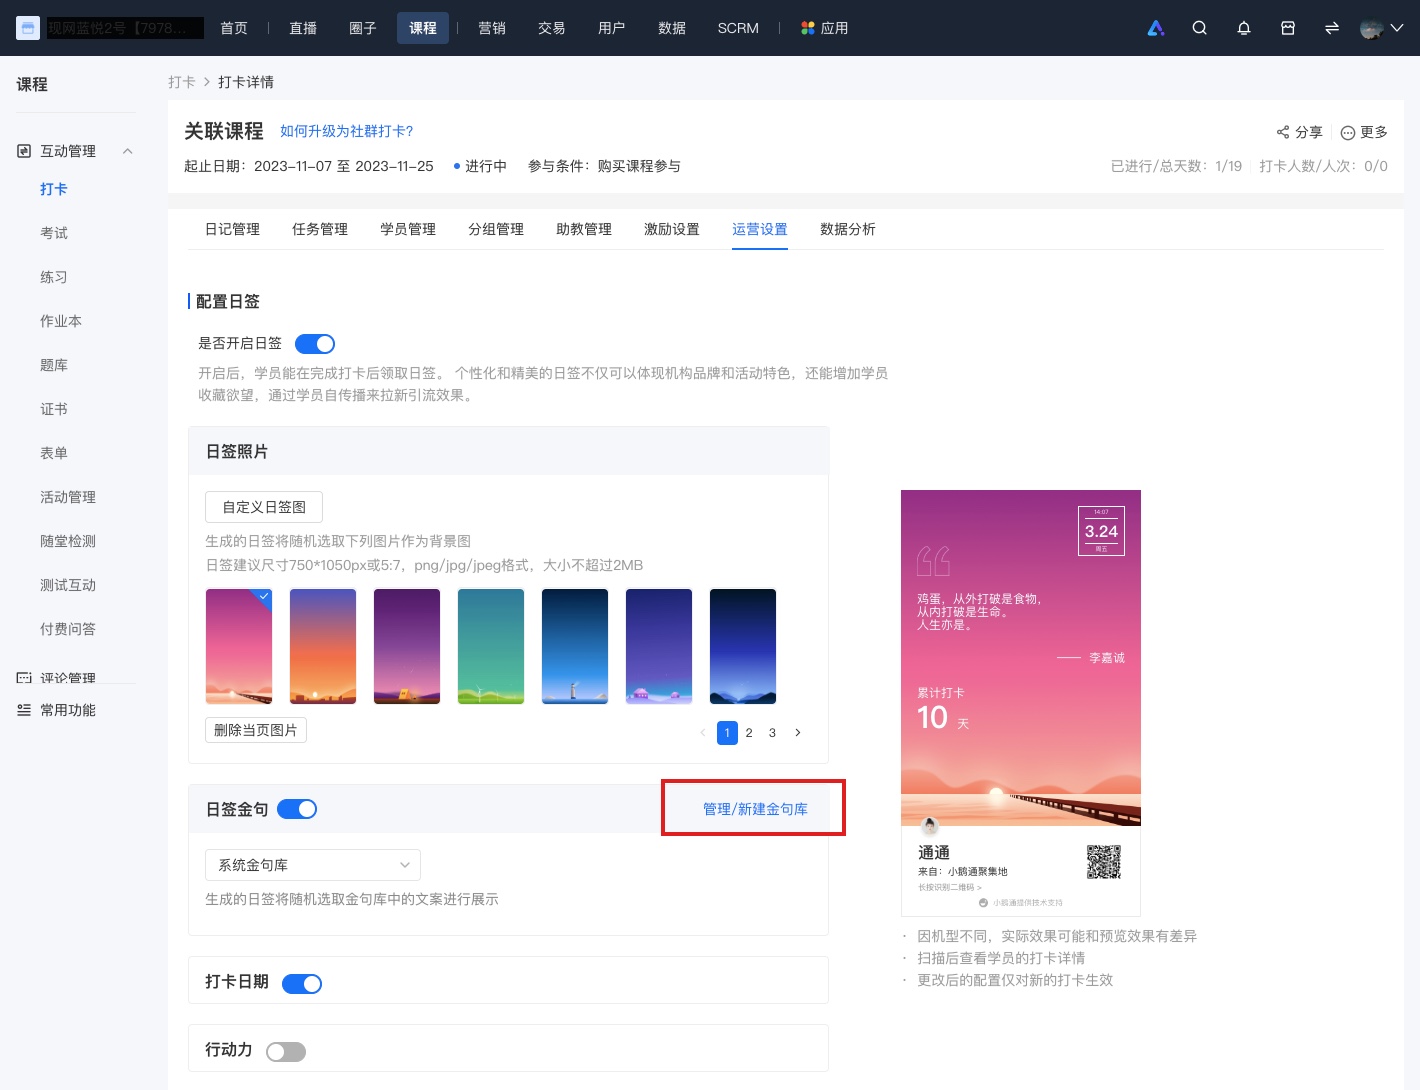Image resolution: width=1420 pixels, height=1090 pixels.
Task: Switch to the 数据分析 tab
Action: coord(848,229)
